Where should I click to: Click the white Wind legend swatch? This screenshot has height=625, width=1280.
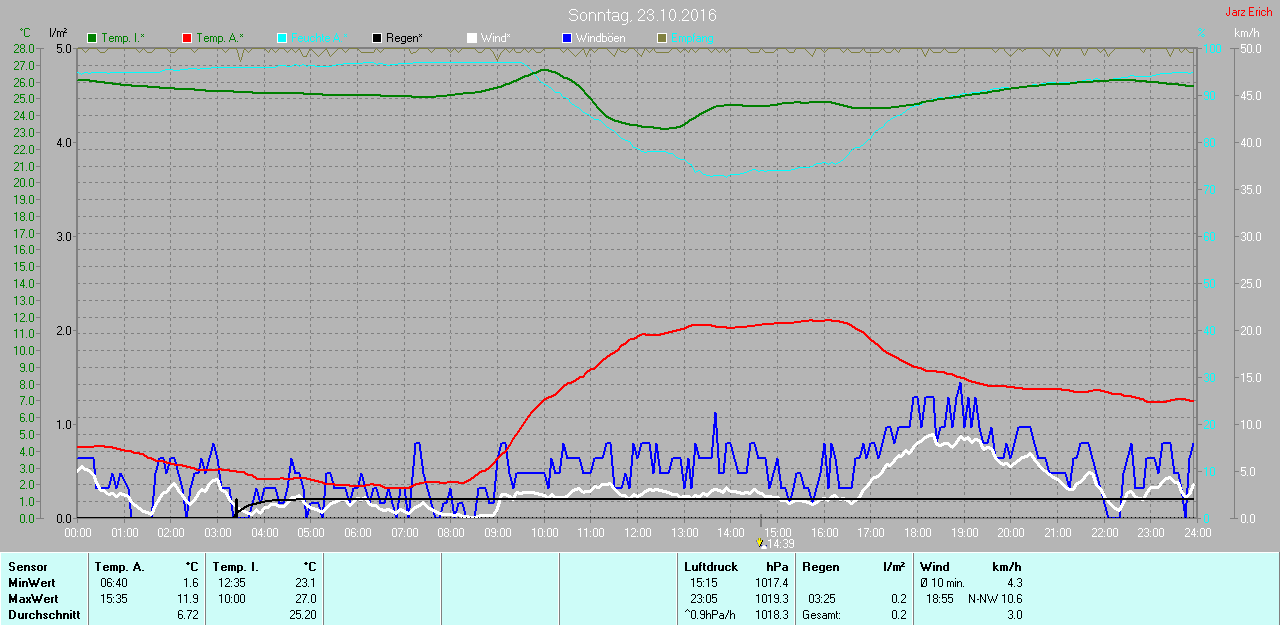click(x=472, y=38)
